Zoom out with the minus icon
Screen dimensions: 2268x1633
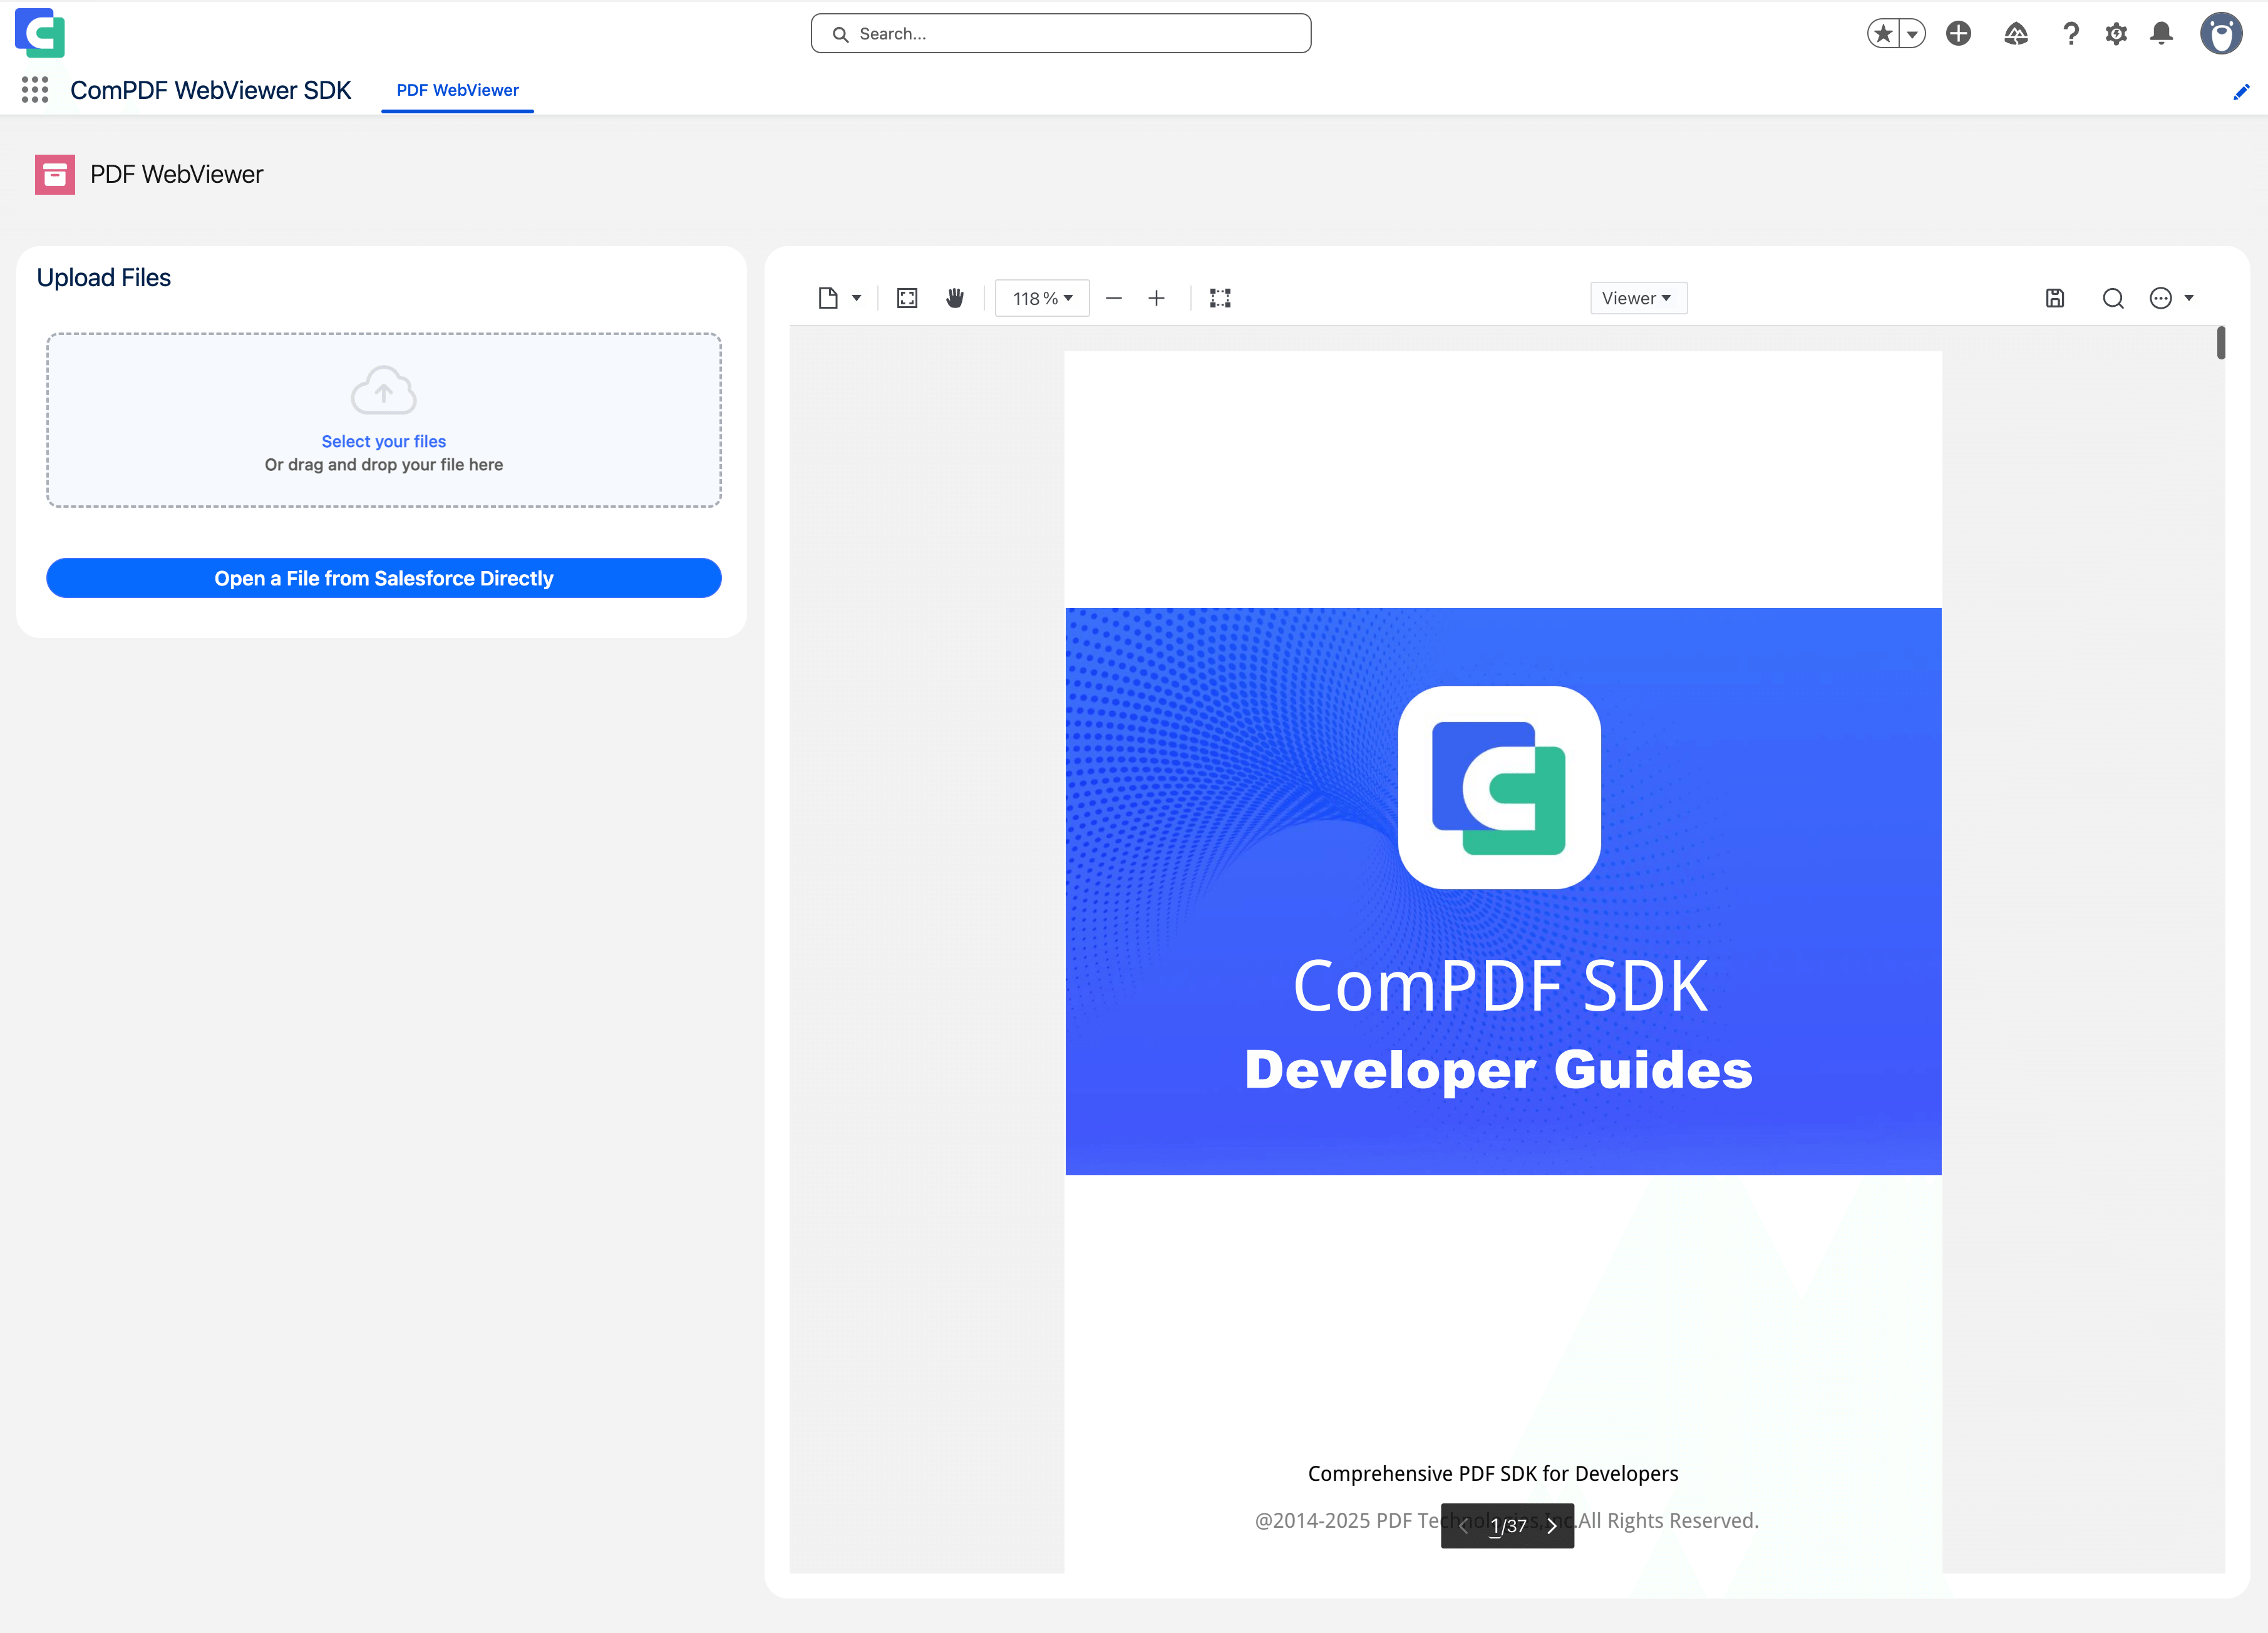click(1114, 297)
